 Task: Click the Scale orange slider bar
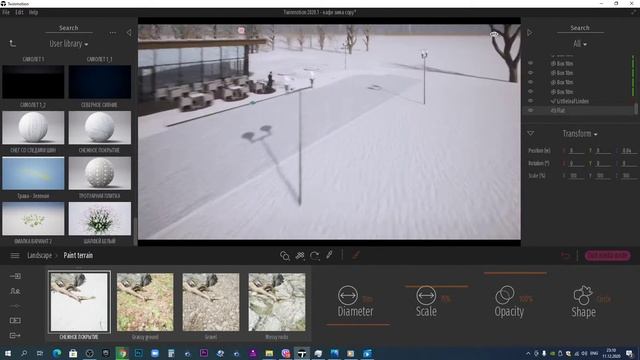[x=436, y=287]
